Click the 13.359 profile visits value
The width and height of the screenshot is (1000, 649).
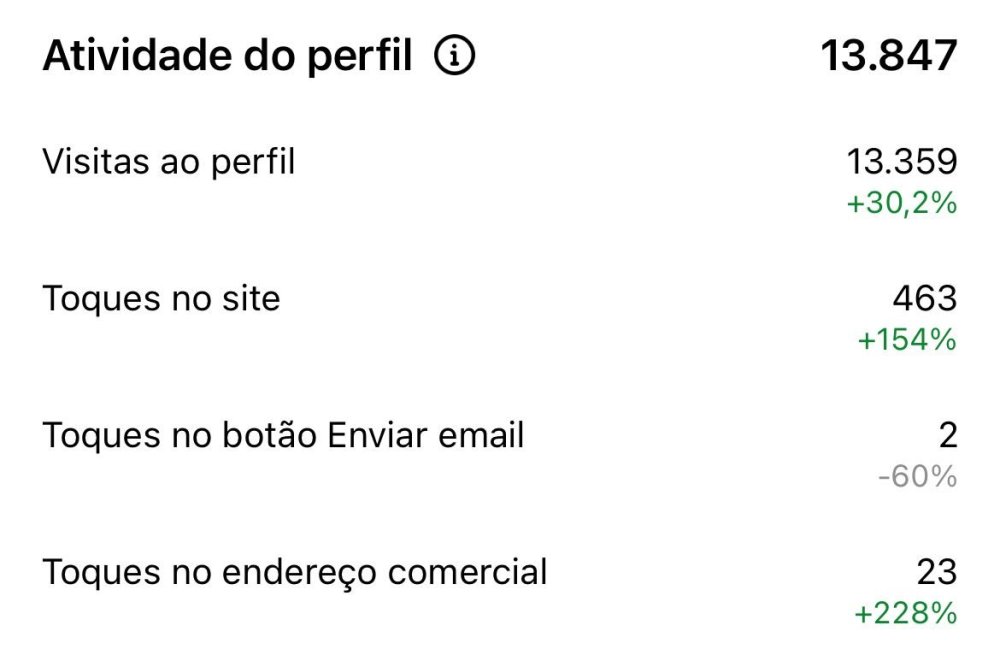[902, 161]
